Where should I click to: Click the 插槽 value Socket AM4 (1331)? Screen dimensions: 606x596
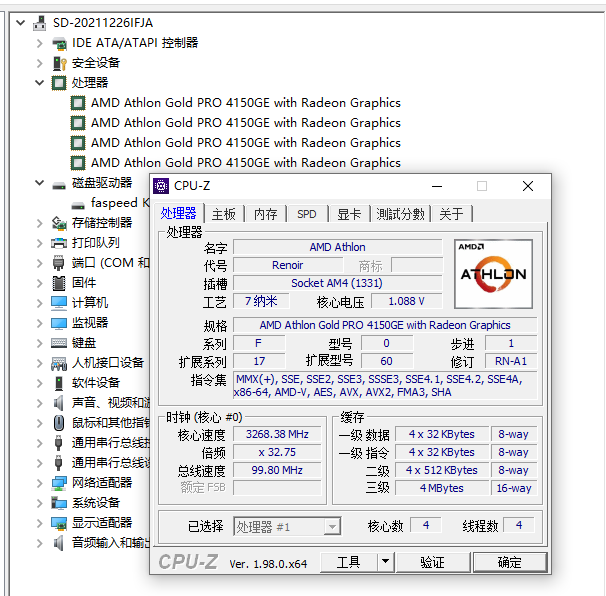(337, 283)
